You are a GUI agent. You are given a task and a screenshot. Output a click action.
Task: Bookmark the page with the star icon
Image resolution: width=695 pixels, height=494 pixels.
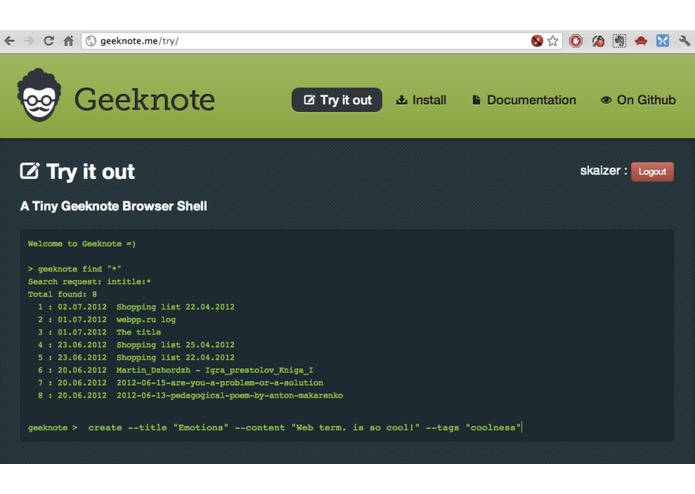(x=553, y=41)
